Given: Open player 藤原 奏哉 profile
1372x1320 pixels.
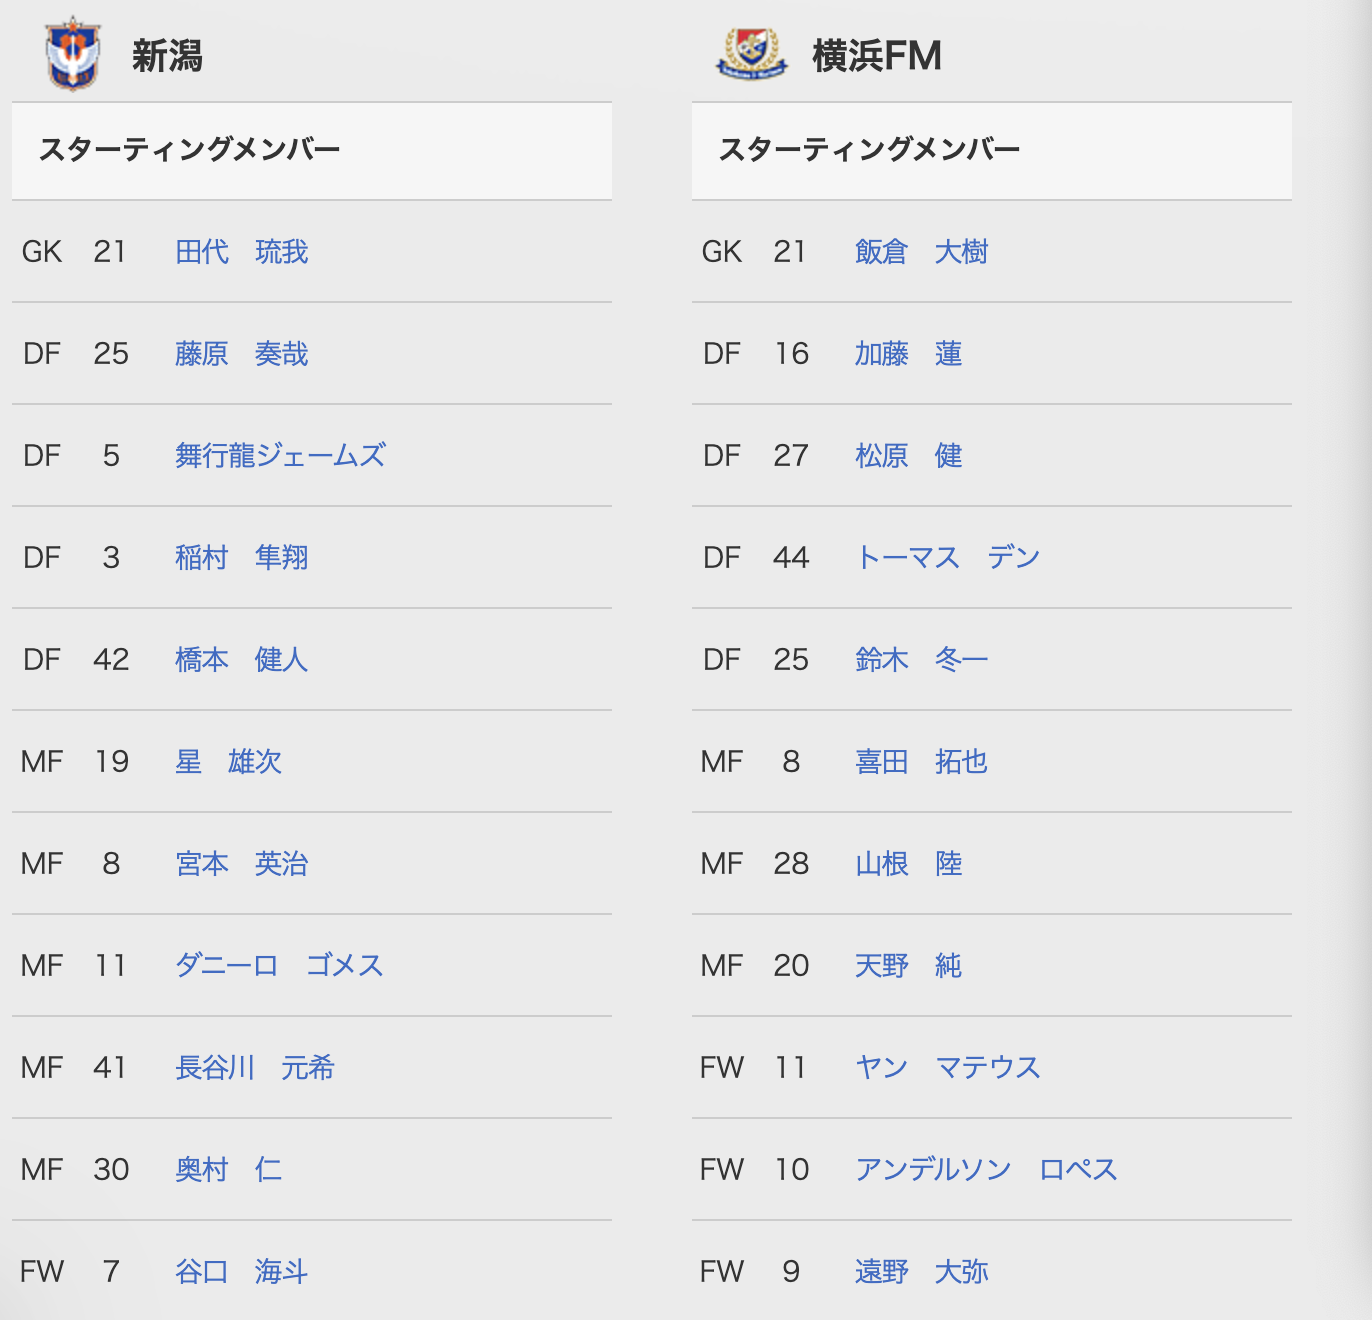Looking at the screenshot, I should [241, 354].
